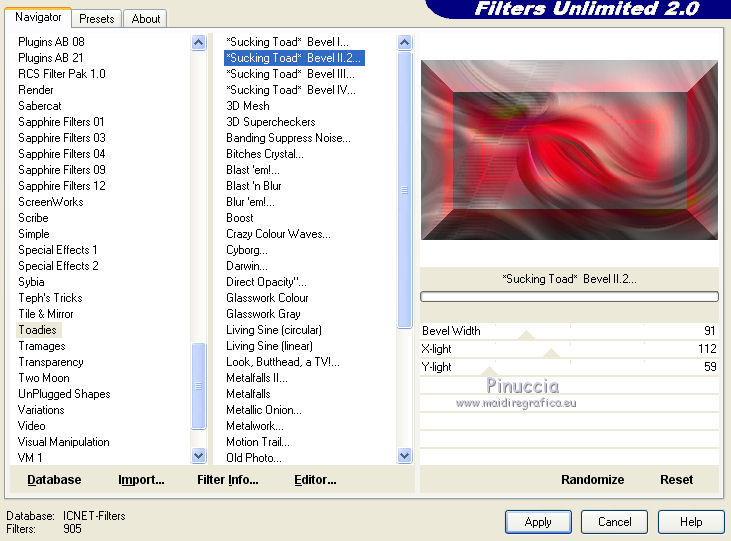
Task: Select the Motion Trail... filter
Action: tap(258, 442)
